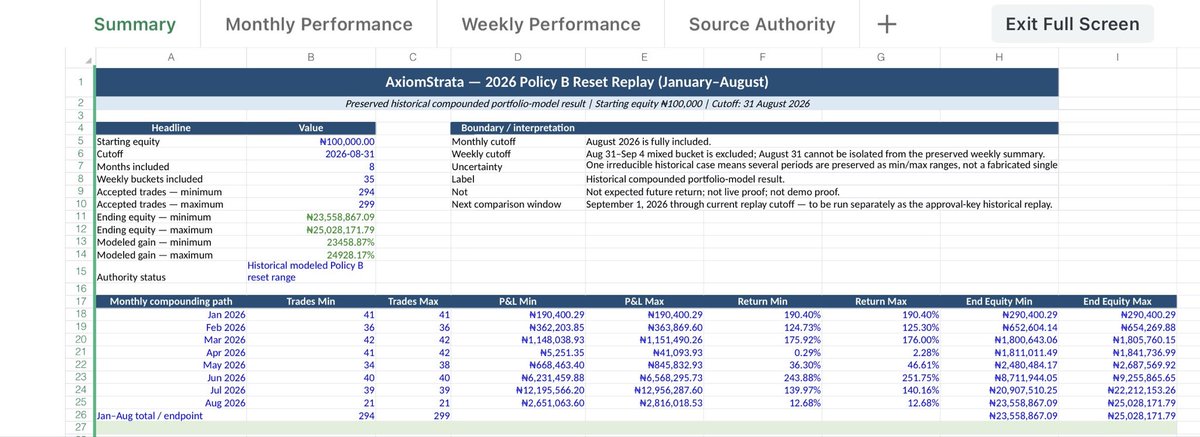The width and height of the screenshot is (1200, 437).
Task: Click the AxiomStrata 2026 Policy B title cell
Action: coord(576,81)
